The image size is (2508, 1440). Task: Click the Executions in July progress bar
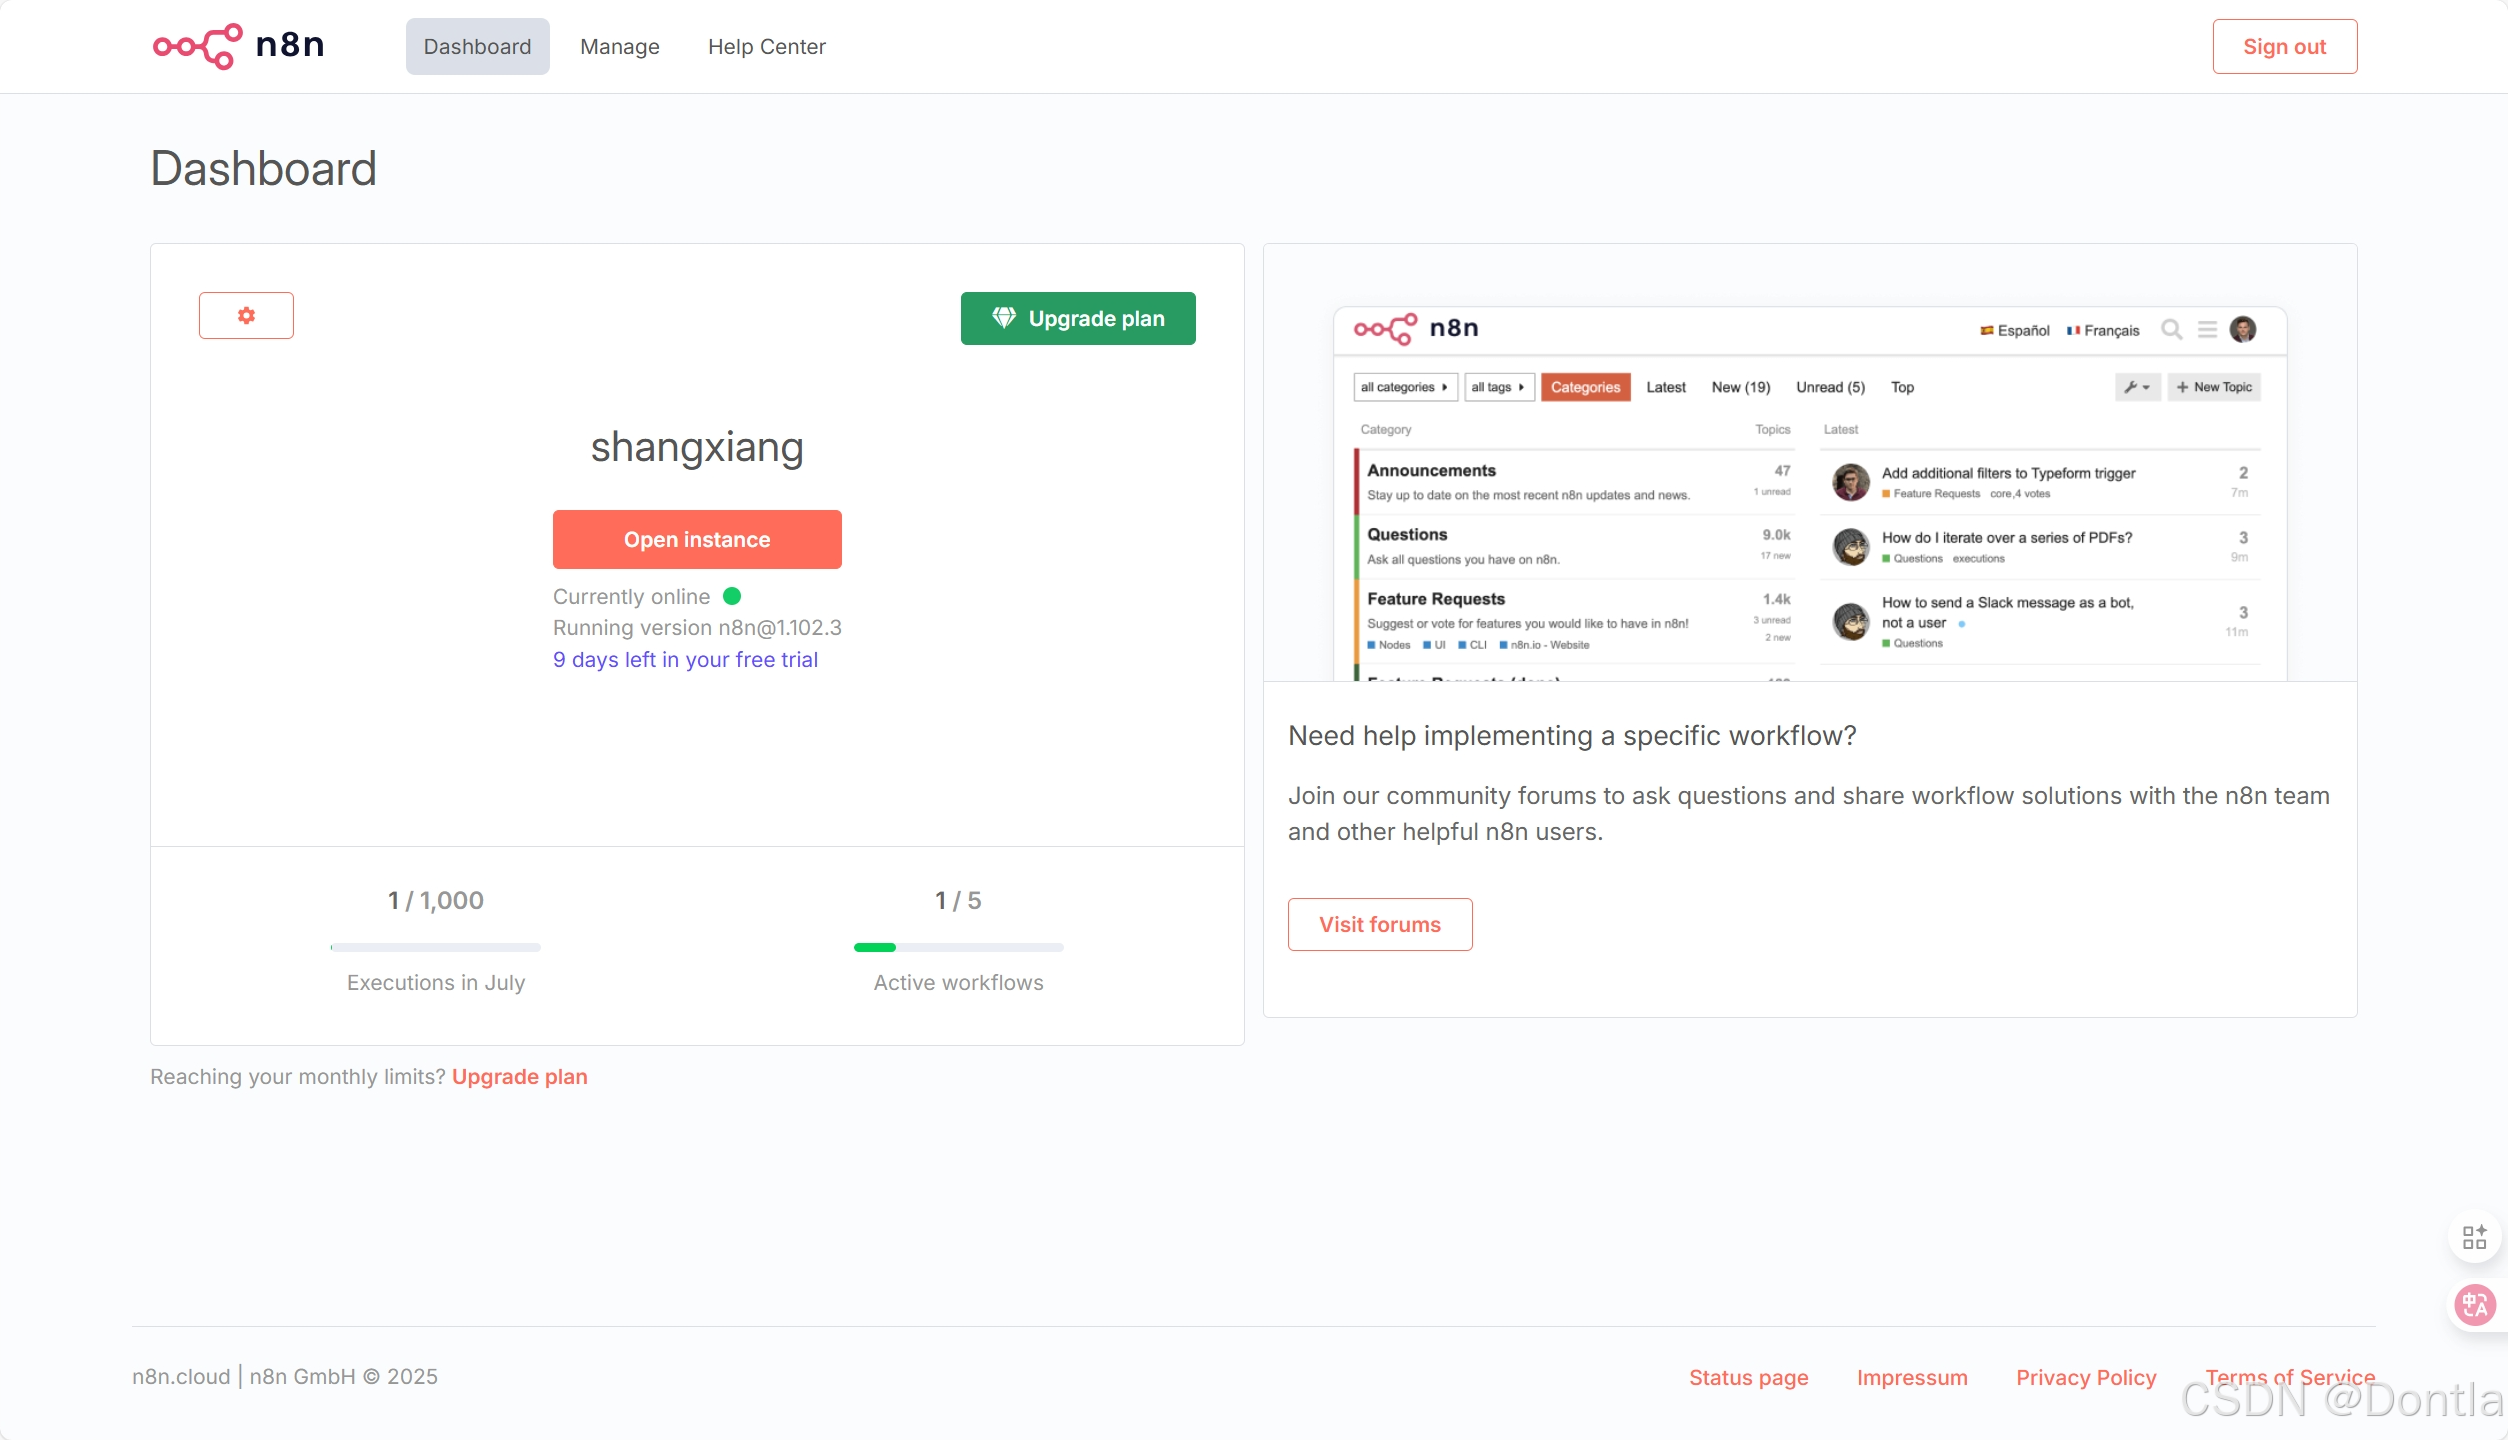436,947
